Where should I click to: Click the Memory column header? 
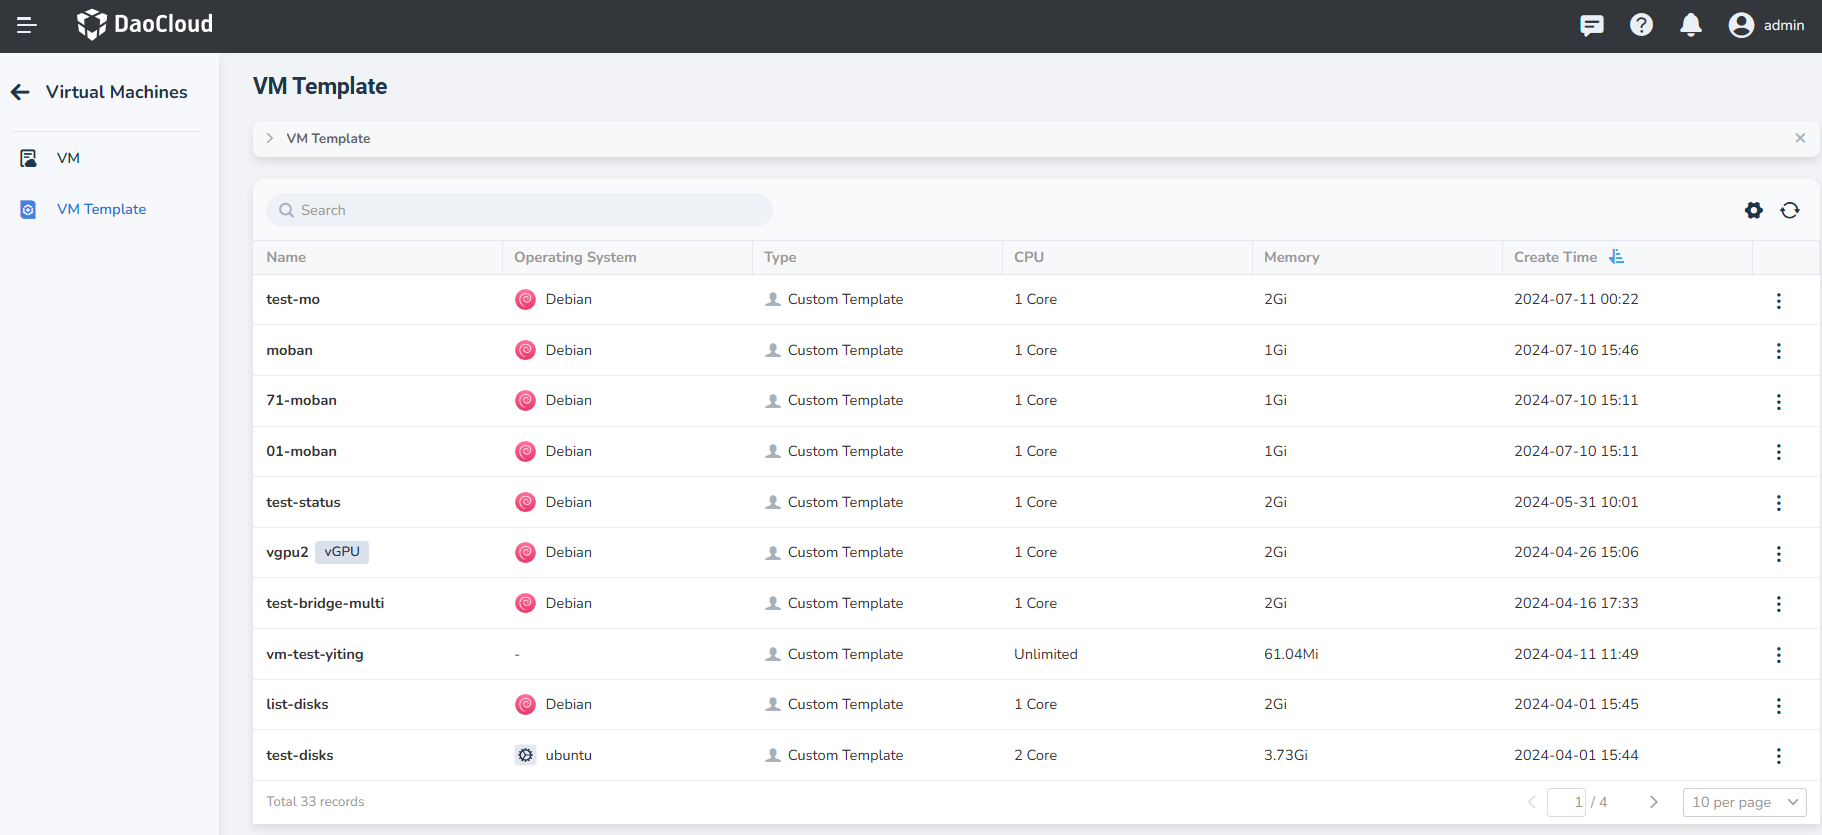(x=1291, y=257)
